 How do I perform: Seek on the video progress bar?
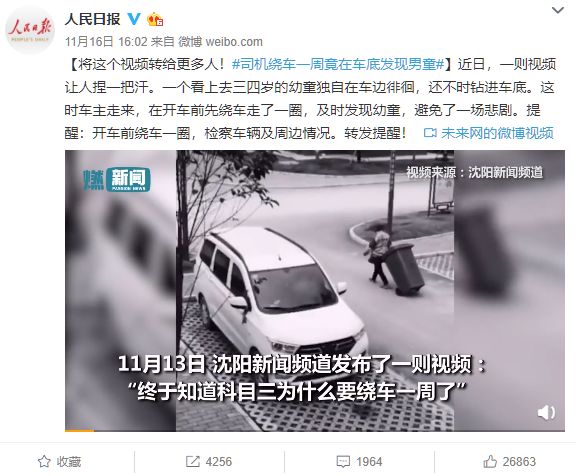coord(315,430)
